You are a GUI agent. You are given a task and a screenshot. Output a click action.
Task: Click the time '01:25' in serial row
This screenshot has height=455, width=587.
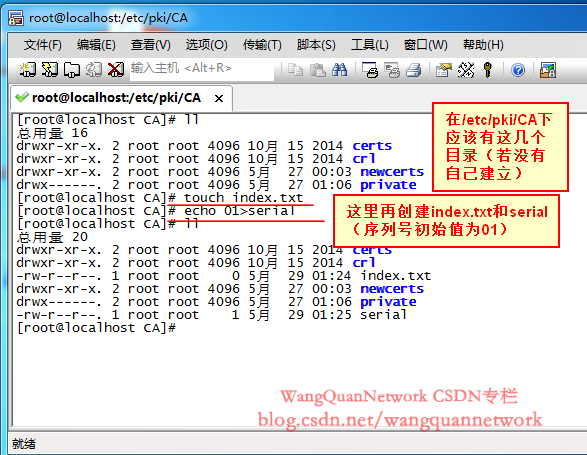[x=332, y=315]
